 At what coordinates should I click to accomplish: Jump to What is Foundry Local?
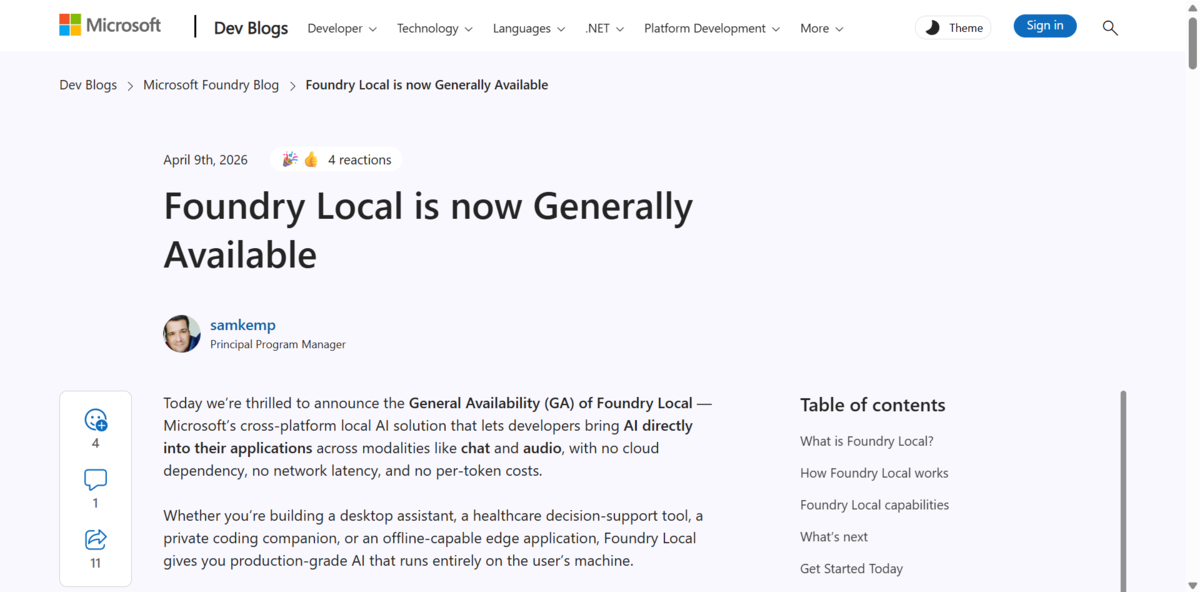867,441
